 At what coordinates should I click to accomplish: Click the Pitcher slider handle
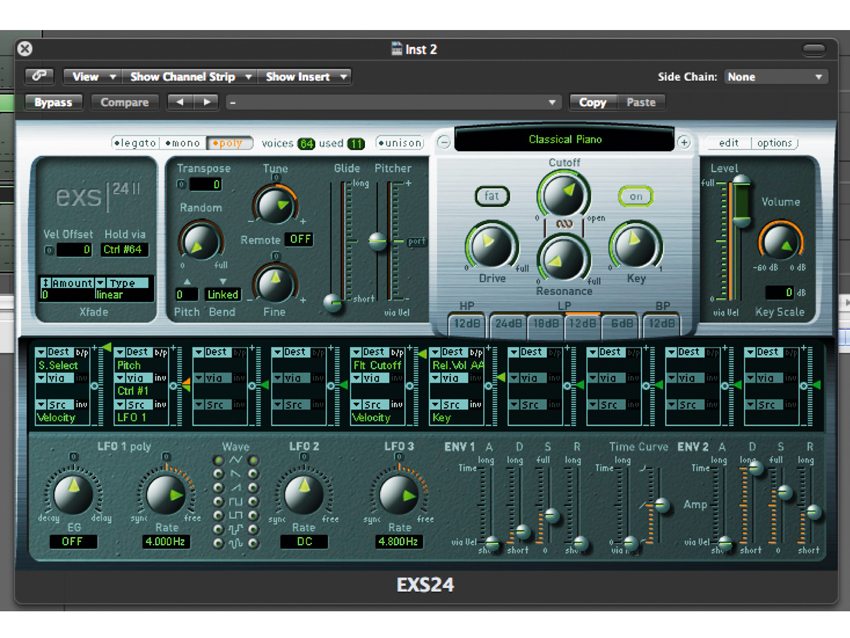[x=378, y=241]
